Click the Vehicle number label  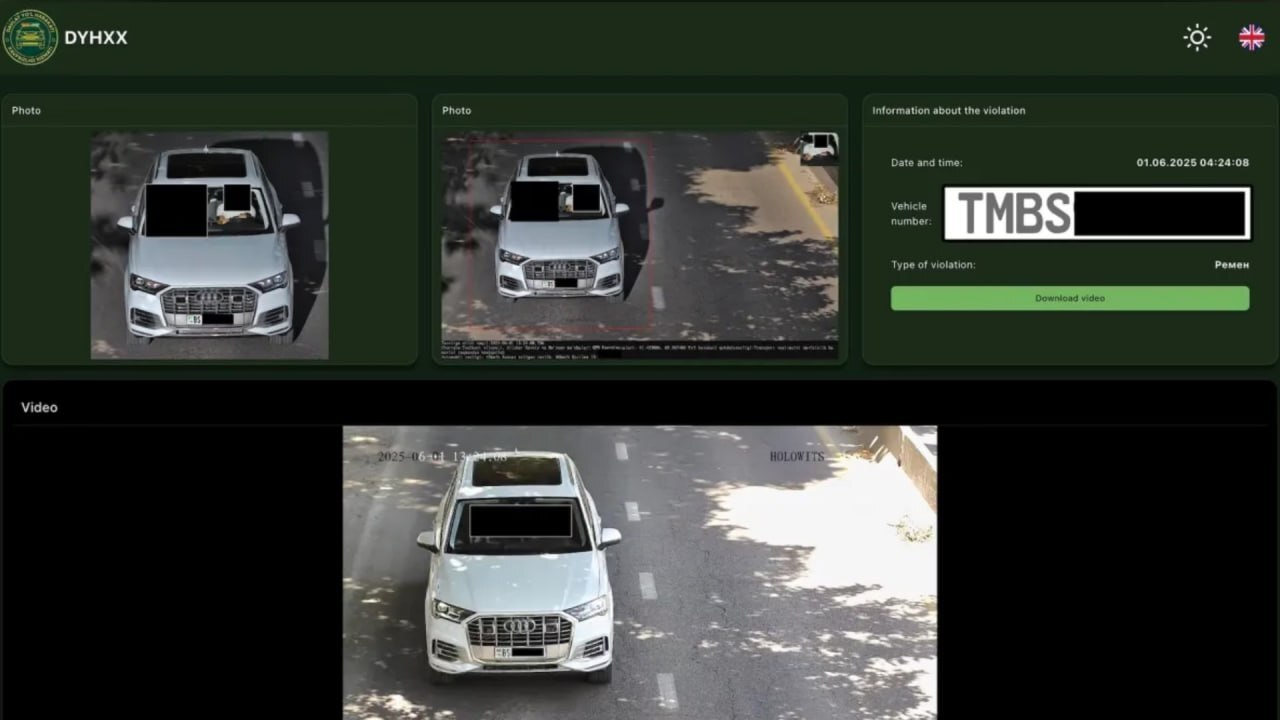tap(910, 214)
